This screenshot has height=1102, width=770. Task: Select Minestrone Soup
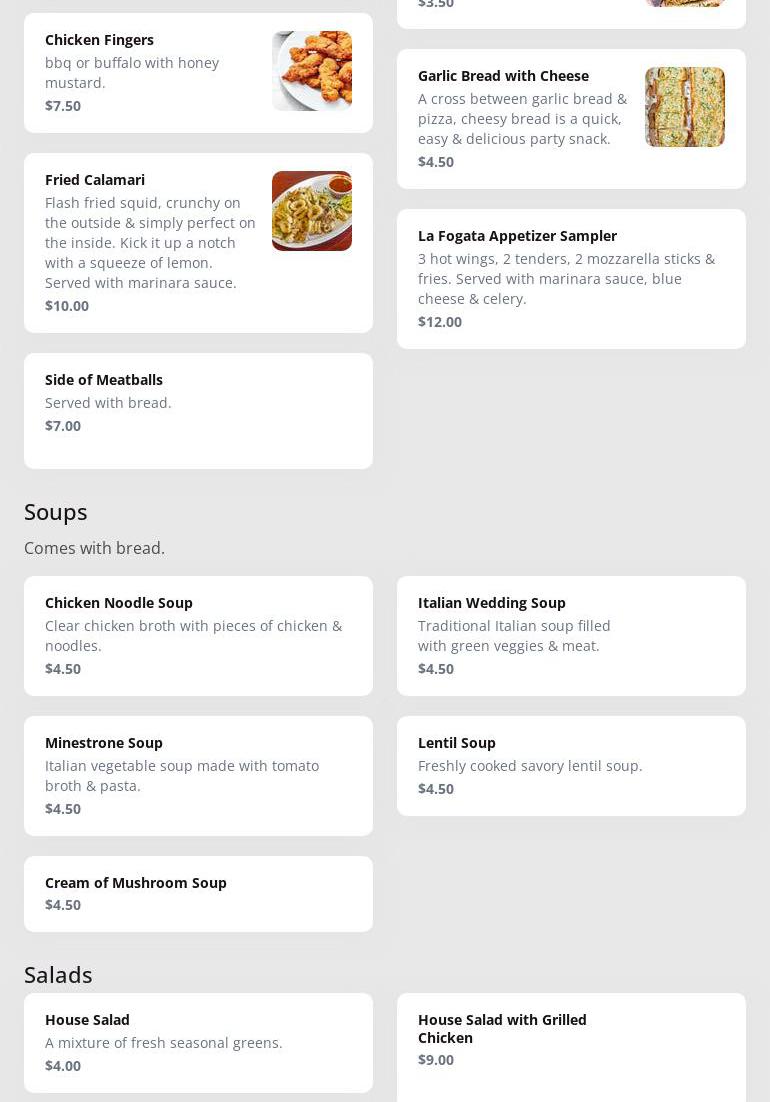(x=104, y=743)
